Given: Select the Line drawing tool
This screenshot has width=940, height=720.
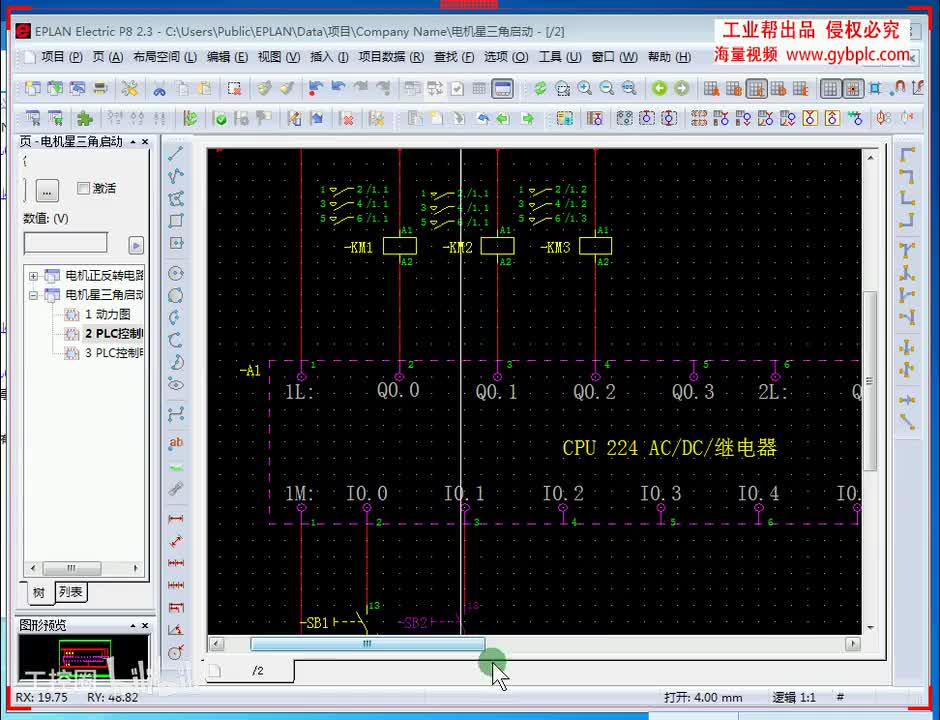Looking at the screenshot, I should [x=176, y=154].
